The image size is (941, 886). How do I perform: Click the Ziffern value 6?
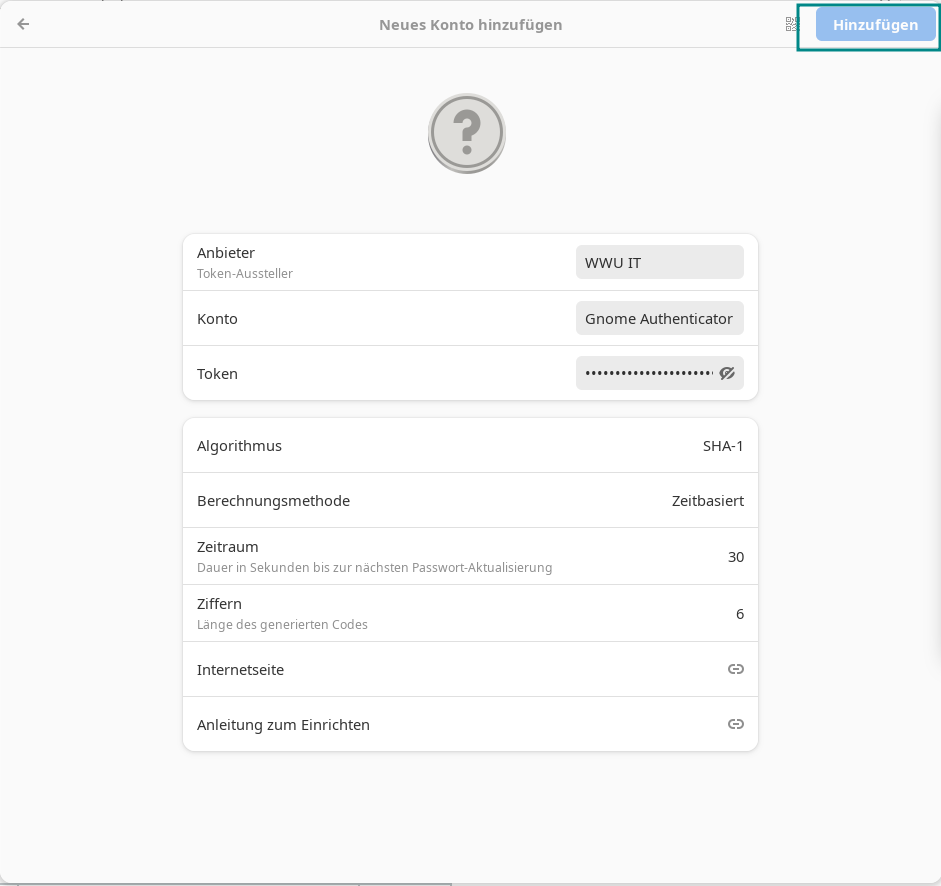[x=739, y=614]
